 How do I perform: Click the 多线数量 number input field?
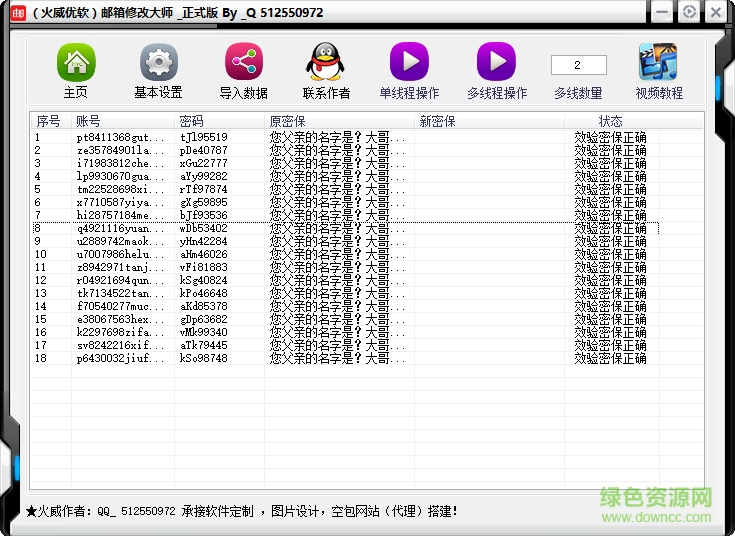(x=578, y=65)
